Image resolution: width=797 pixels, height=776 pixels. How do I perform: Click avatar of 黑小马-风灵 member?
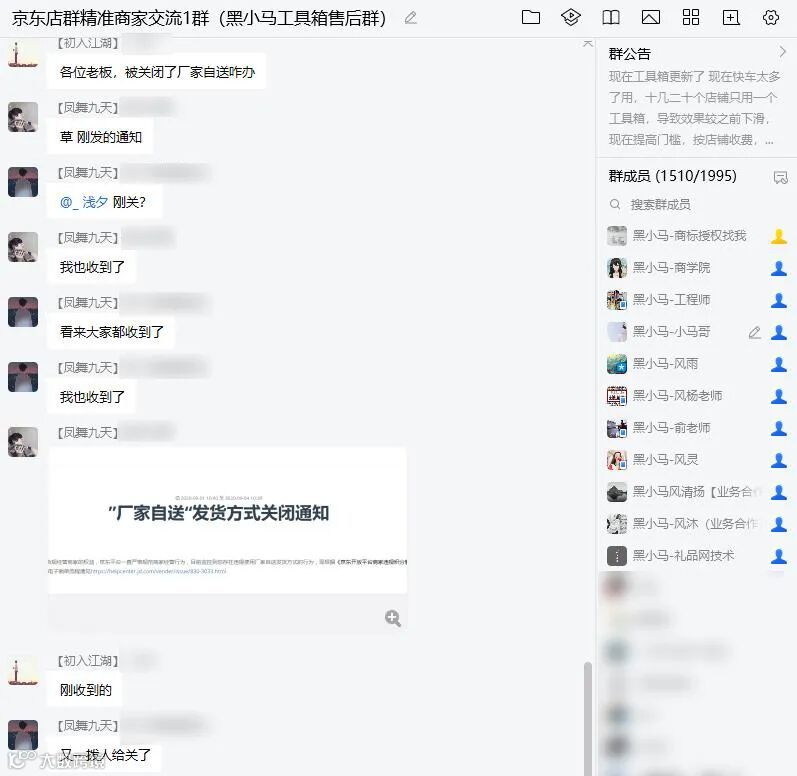click(617, 460)
